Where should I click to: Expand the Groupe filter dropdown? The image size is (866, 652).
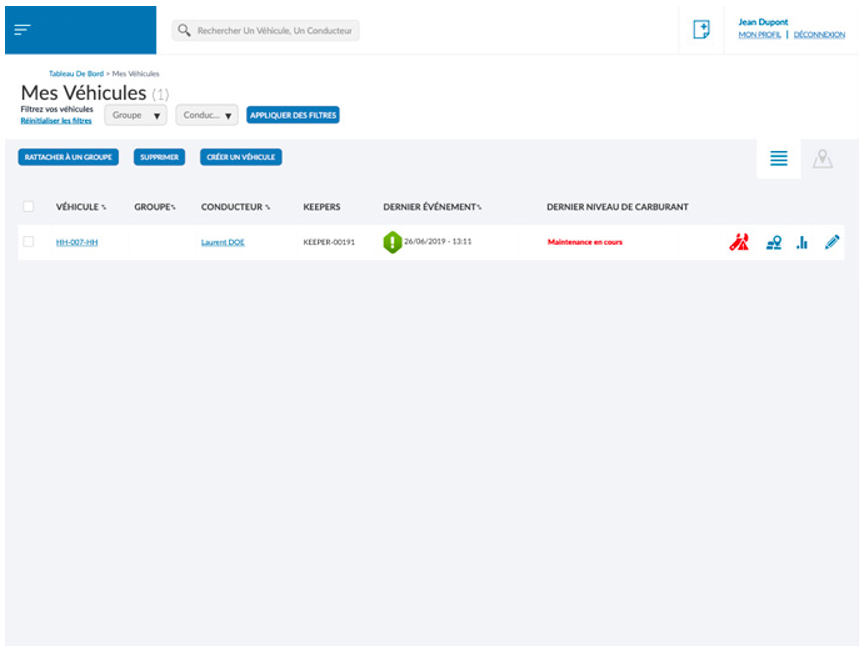(135, 115)
